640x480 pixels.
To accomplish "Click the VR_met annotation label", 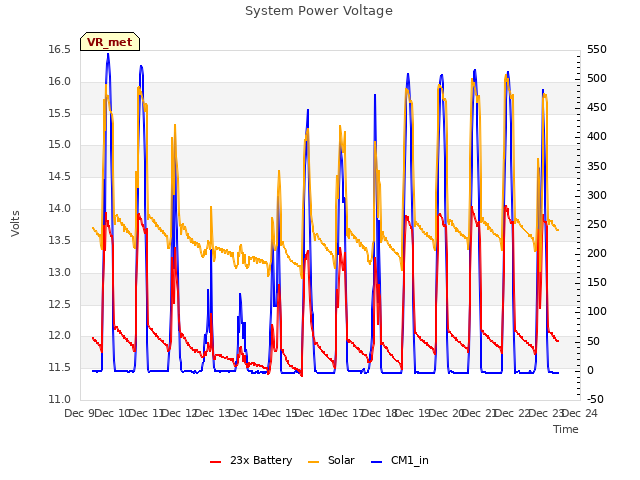I will coord(110,42).
